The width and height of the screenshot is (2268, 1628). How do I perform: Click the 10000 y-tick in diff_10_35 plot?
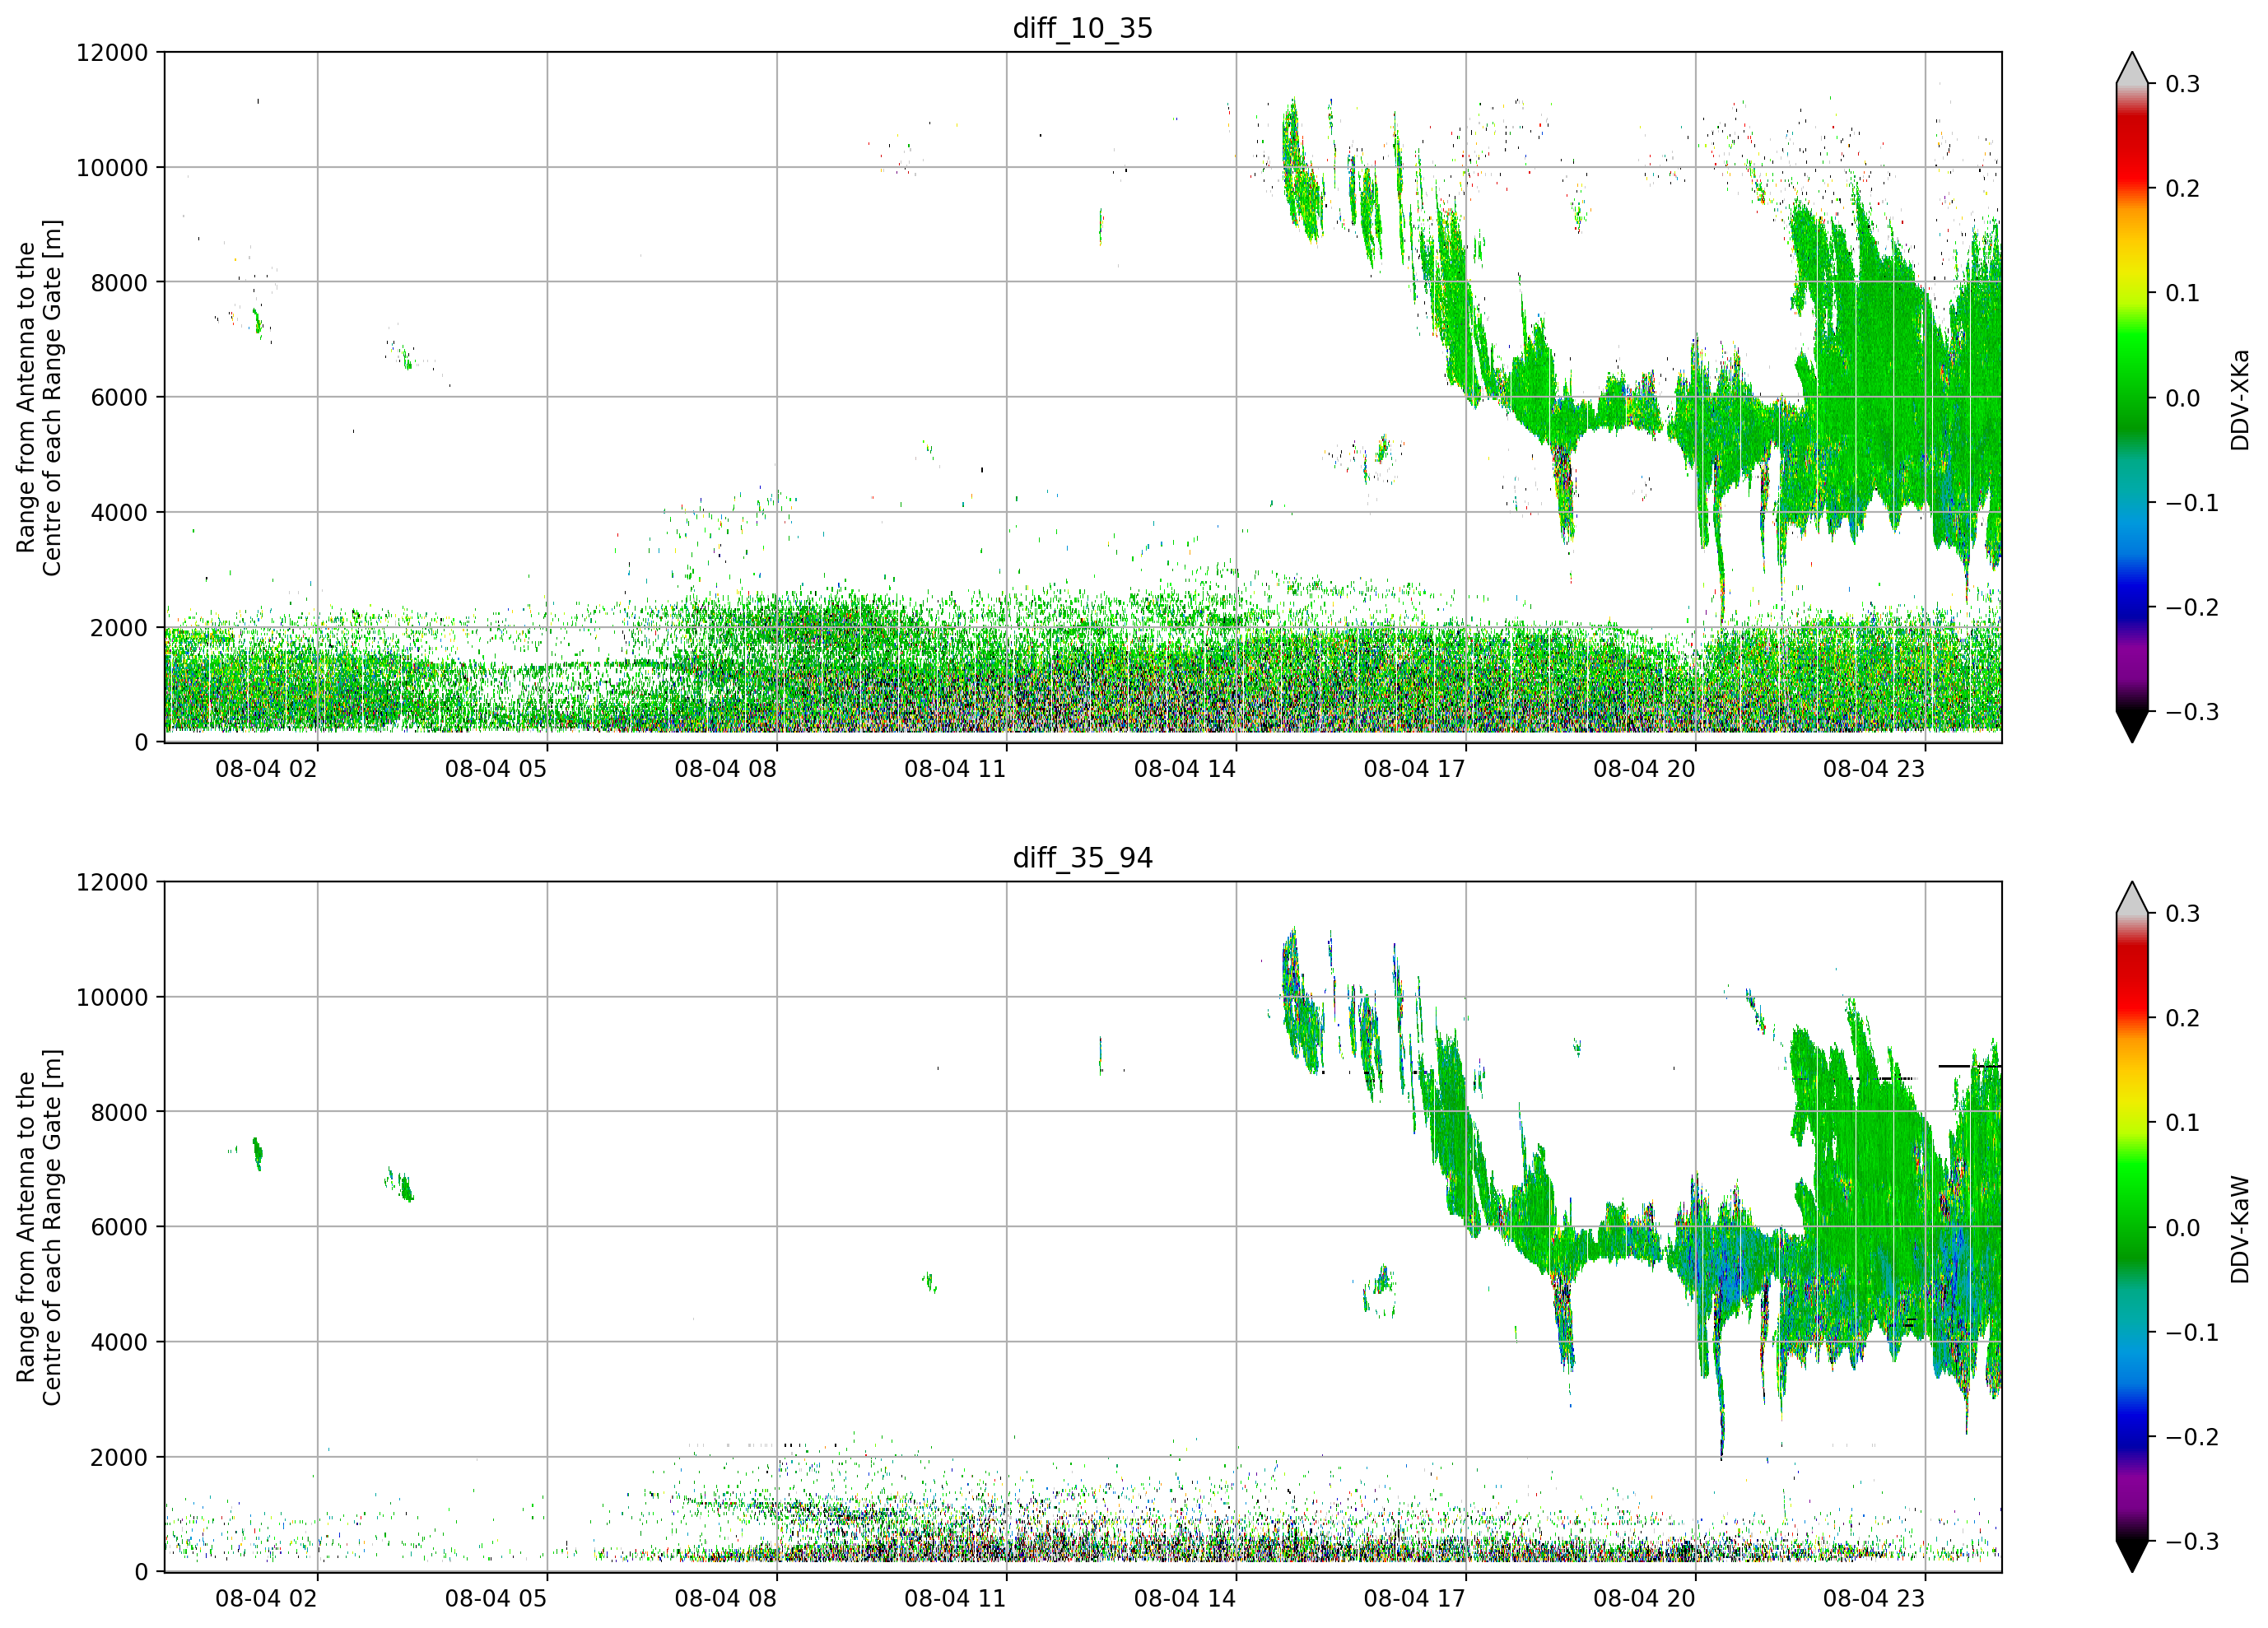[x=112, y=168]
